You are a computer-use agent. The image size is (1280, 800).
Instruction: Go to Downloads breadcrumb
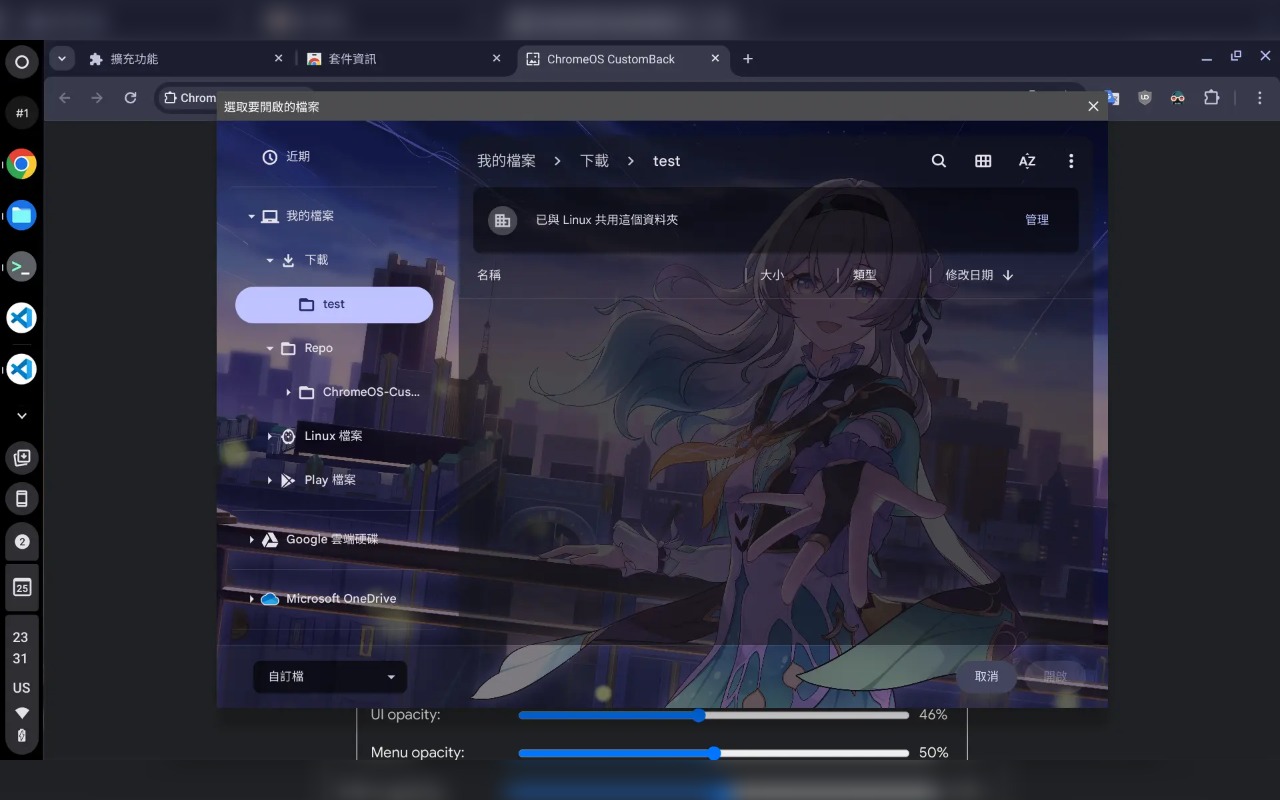coord(594,161)
